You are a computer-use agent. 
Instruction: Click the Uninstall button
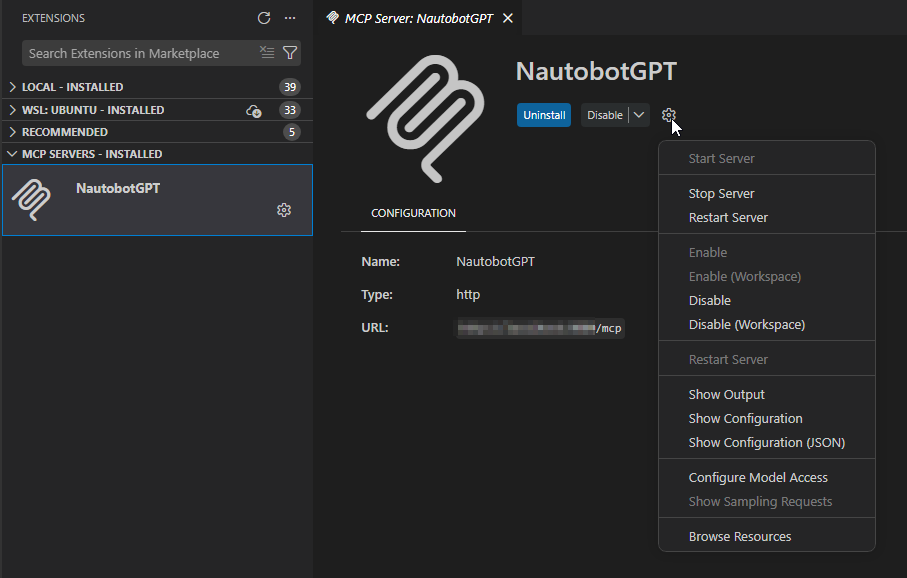(x=544, y=115)
